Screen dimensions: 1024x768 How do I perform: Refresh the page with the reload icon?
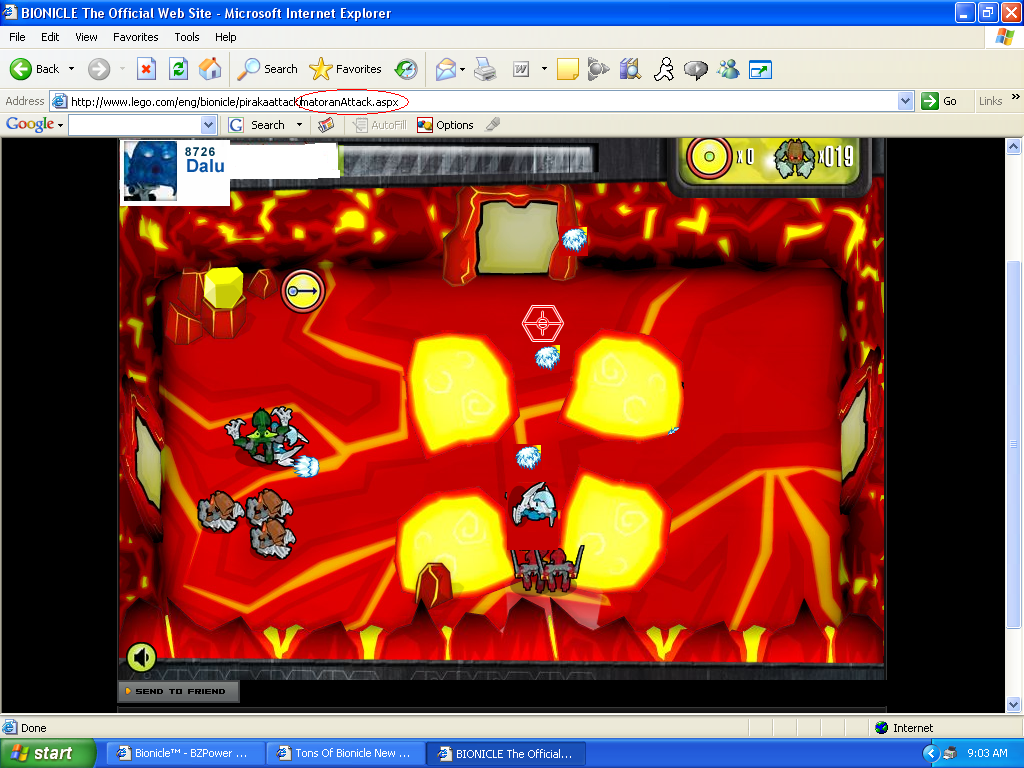(178, 69)
